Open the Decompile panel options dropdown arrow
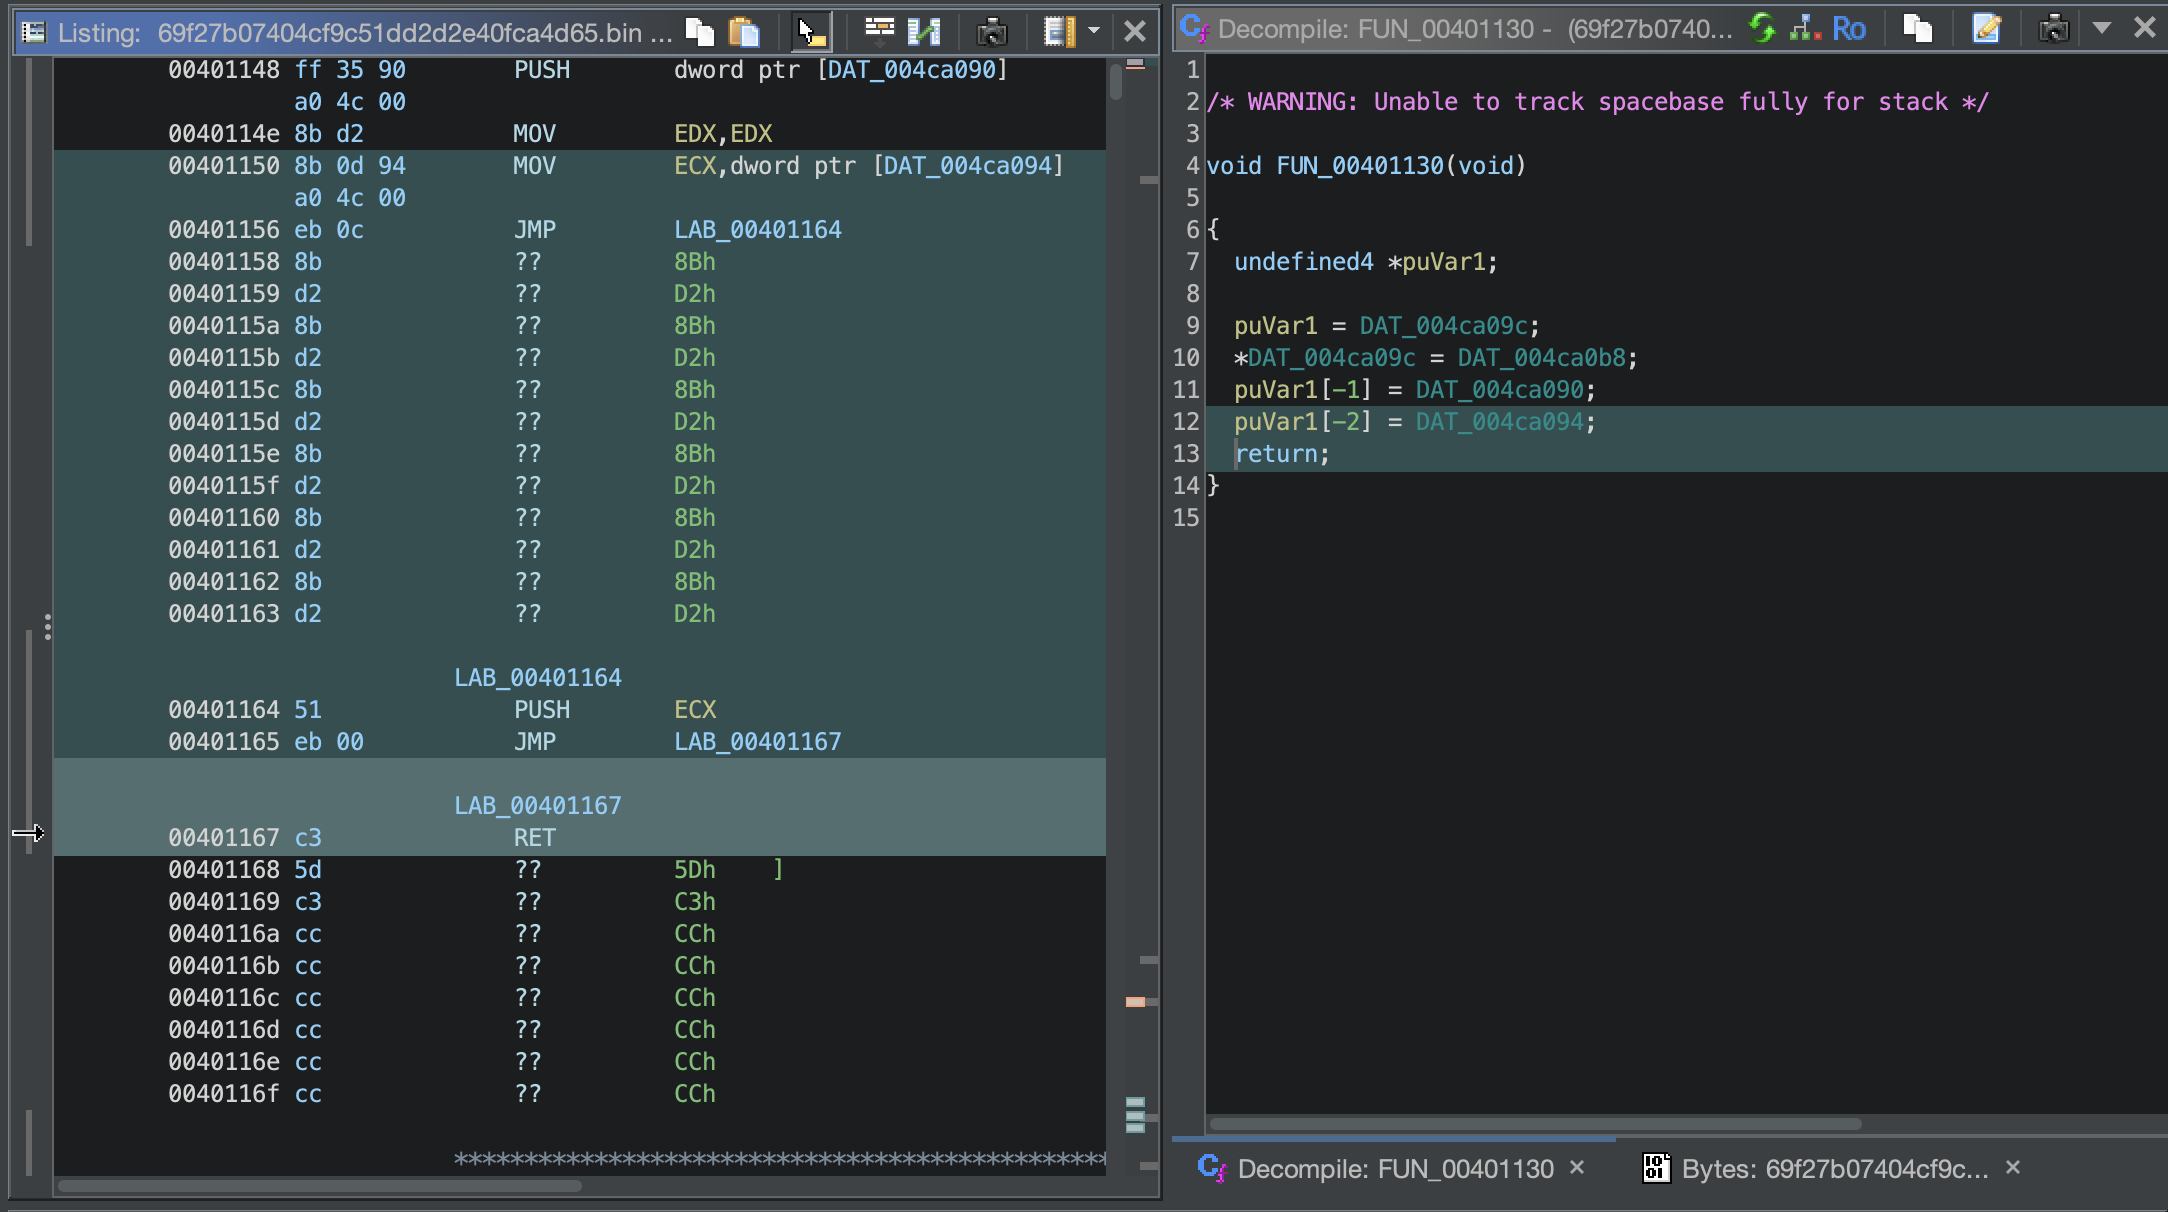 click(2102, 28)
